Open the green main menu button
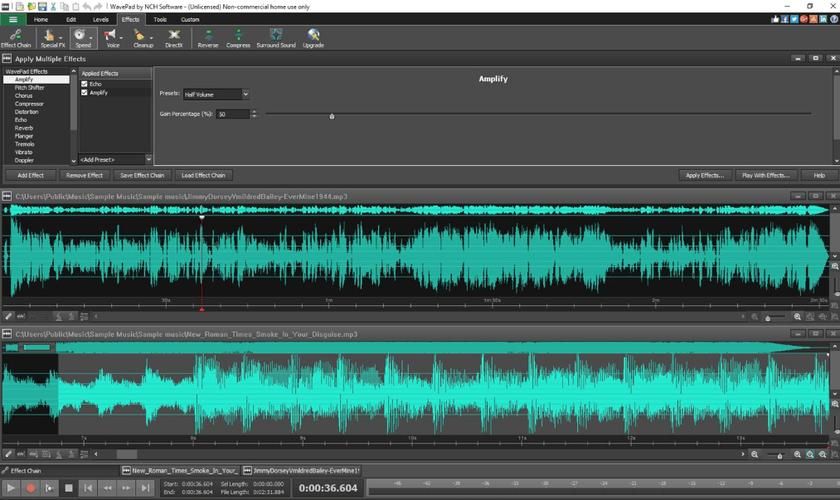The image size is (840, 500). coord(13,19)
